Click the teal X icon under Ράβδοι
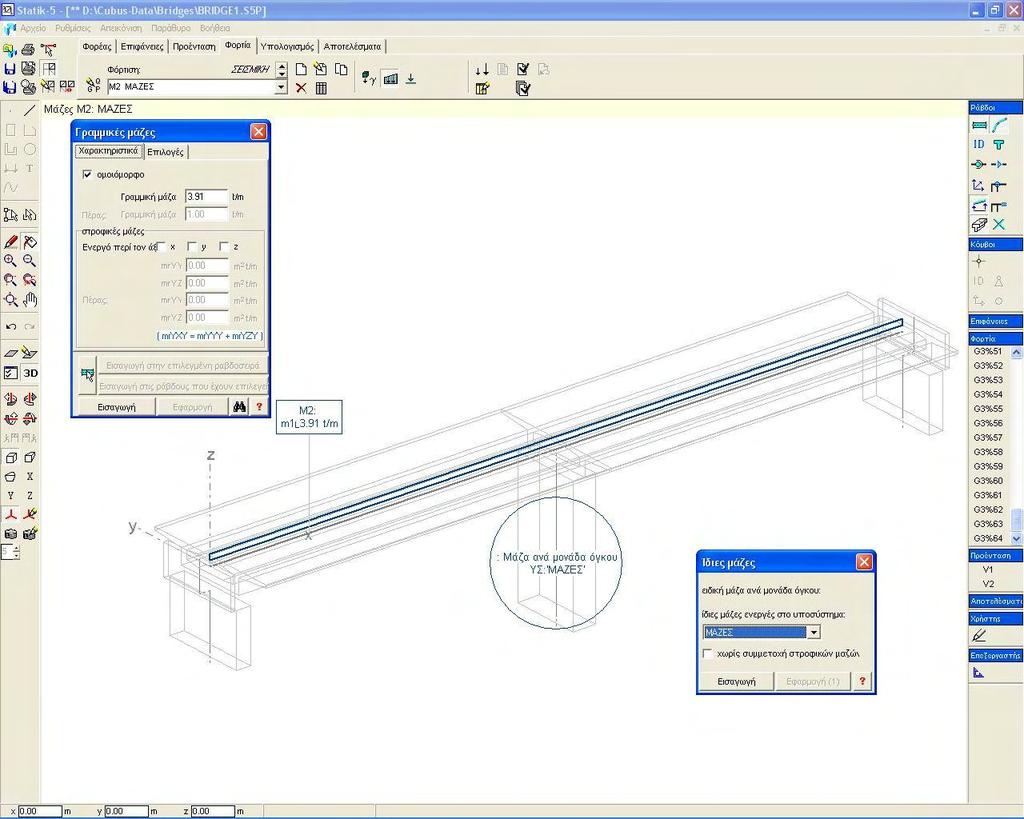Screen dimensions: 1024x819 tap(999, 225)
